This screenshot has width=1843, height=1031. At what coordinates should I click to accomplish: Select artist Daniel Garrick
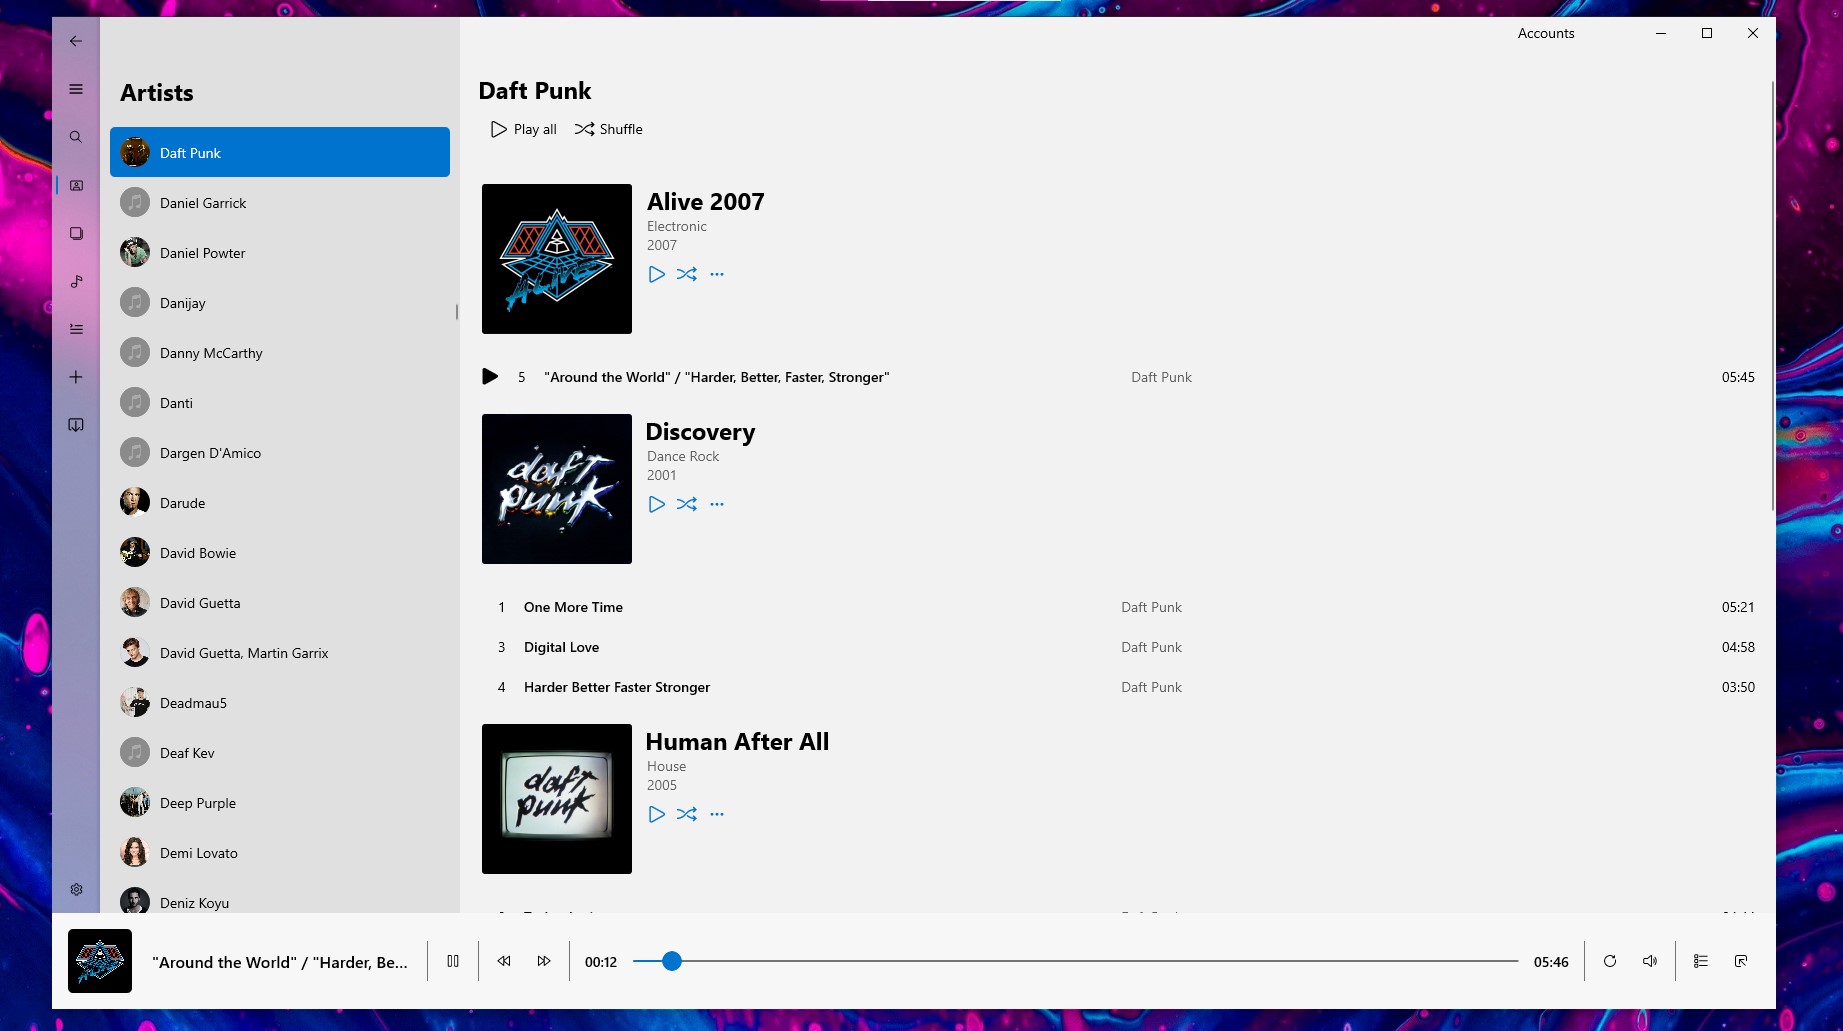pos(280,202)
